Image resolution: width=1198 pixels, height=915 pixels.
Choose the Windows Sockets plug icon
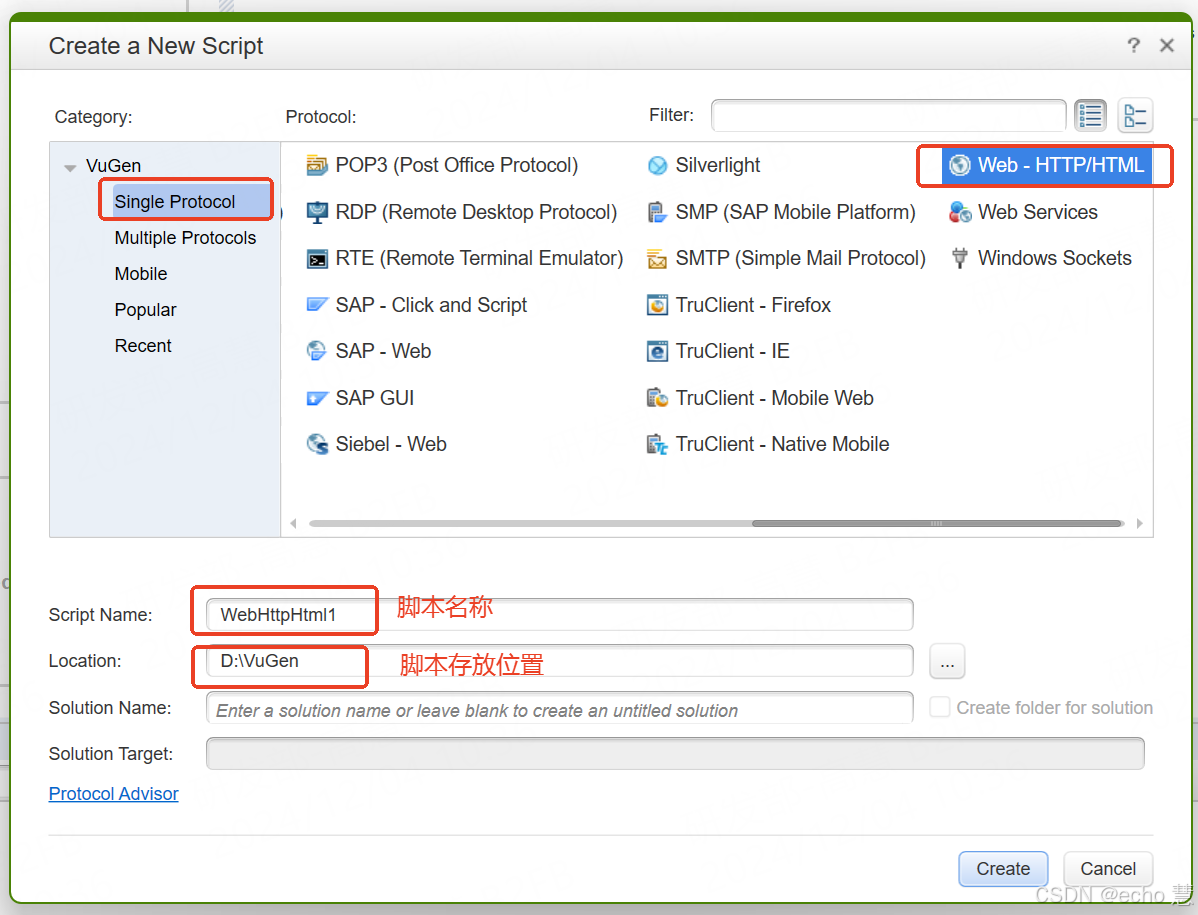tap(960, 258)
